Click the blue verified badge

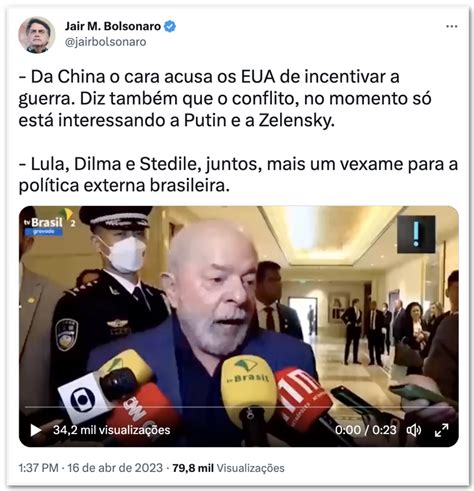point(170,26)
